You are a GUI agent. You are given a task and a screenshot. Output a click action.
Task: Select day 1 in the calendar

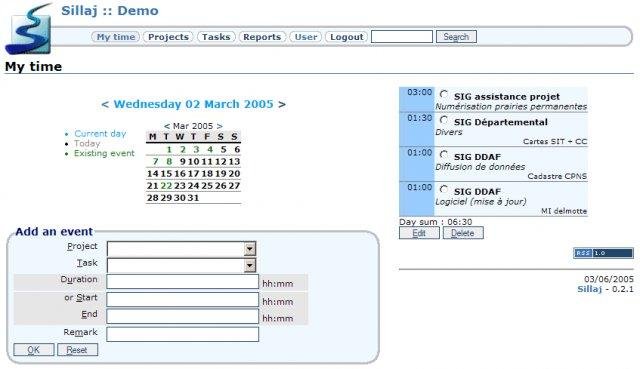[x=169, y=149]
